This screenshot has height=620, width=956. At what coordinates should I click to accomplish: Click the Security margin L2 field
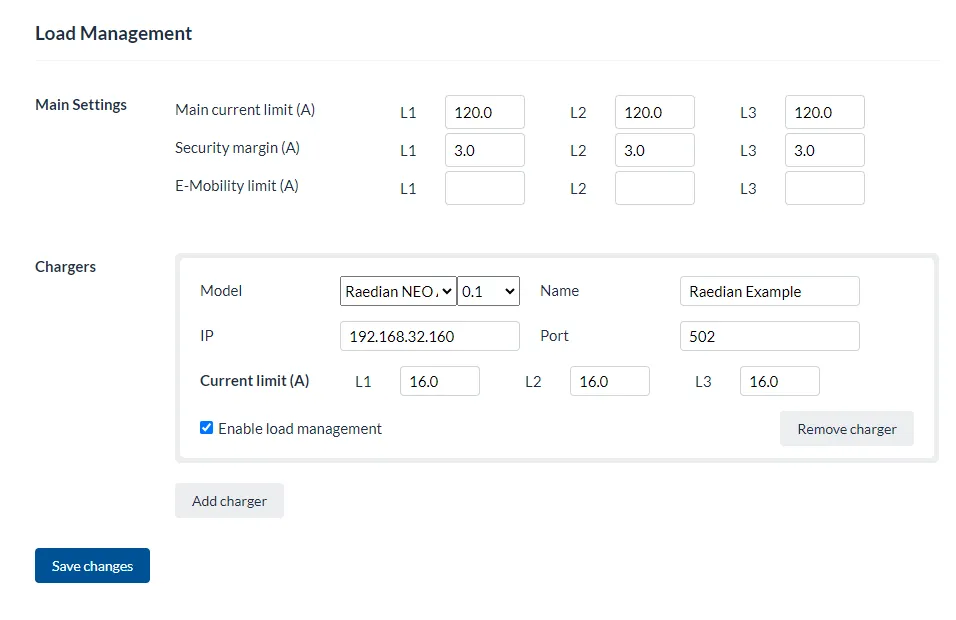coord(655,150)
